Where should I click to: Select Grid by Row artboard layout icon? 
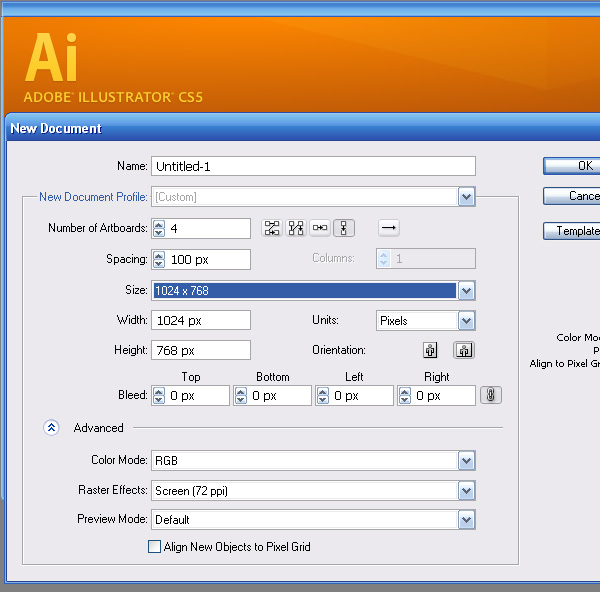tap(272, 228)
